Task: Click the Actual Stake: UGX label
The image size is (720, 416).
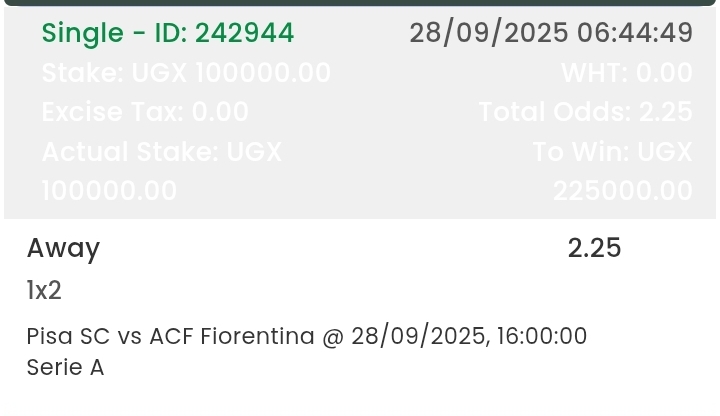Action: click(162, 152)
